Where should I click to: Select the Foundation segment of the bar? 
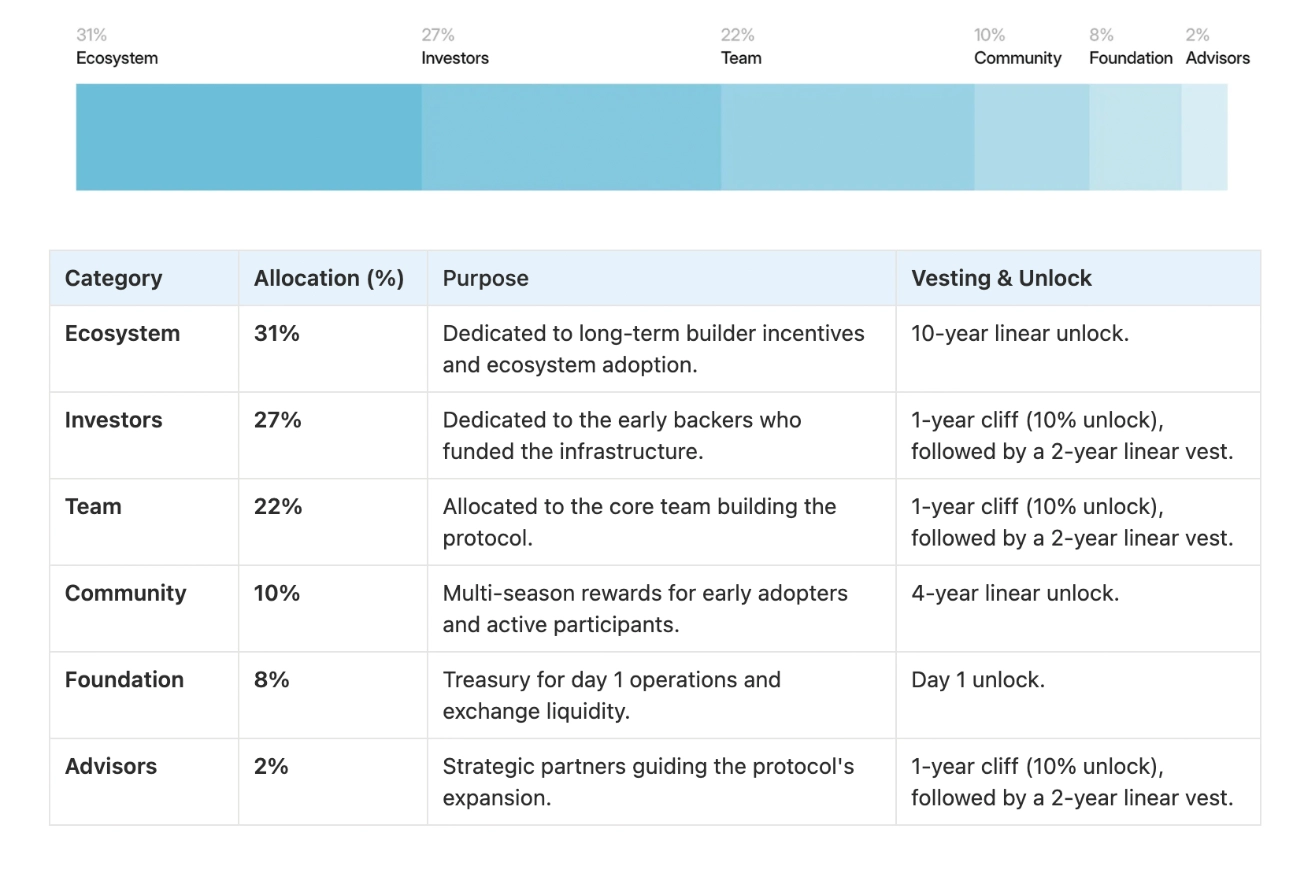click(1135, 137)
